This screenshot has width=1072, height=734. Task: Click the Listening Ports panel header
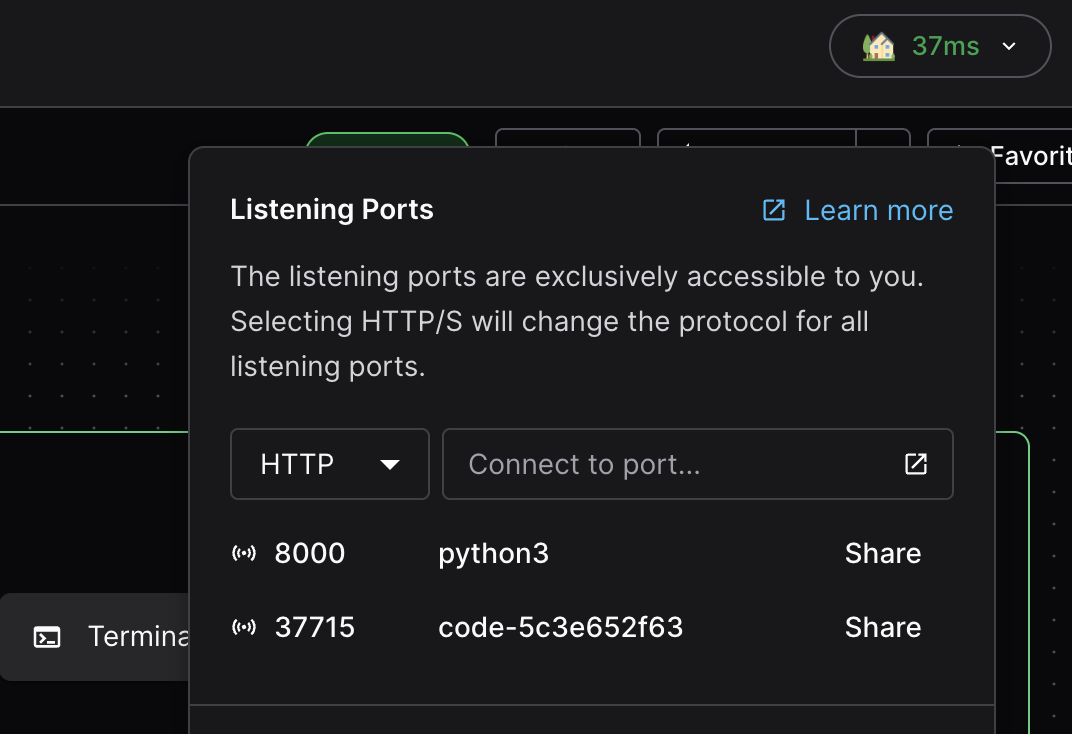(x=332, y=210)
